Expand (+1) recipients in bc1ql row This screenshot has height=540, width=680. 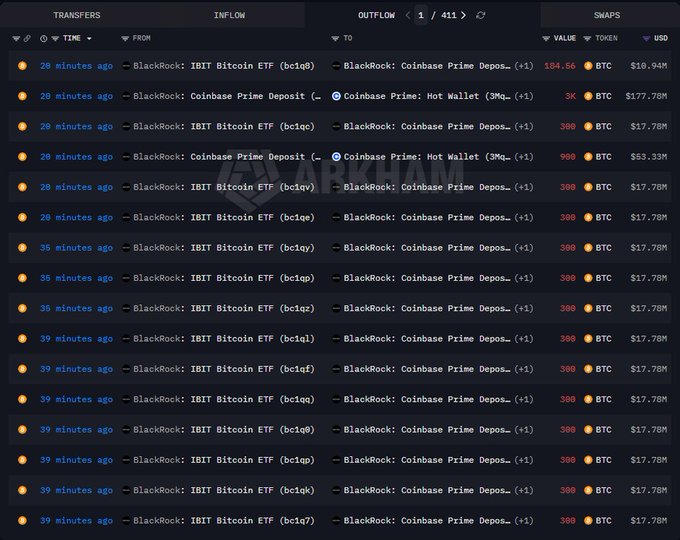tap(524, 339)
